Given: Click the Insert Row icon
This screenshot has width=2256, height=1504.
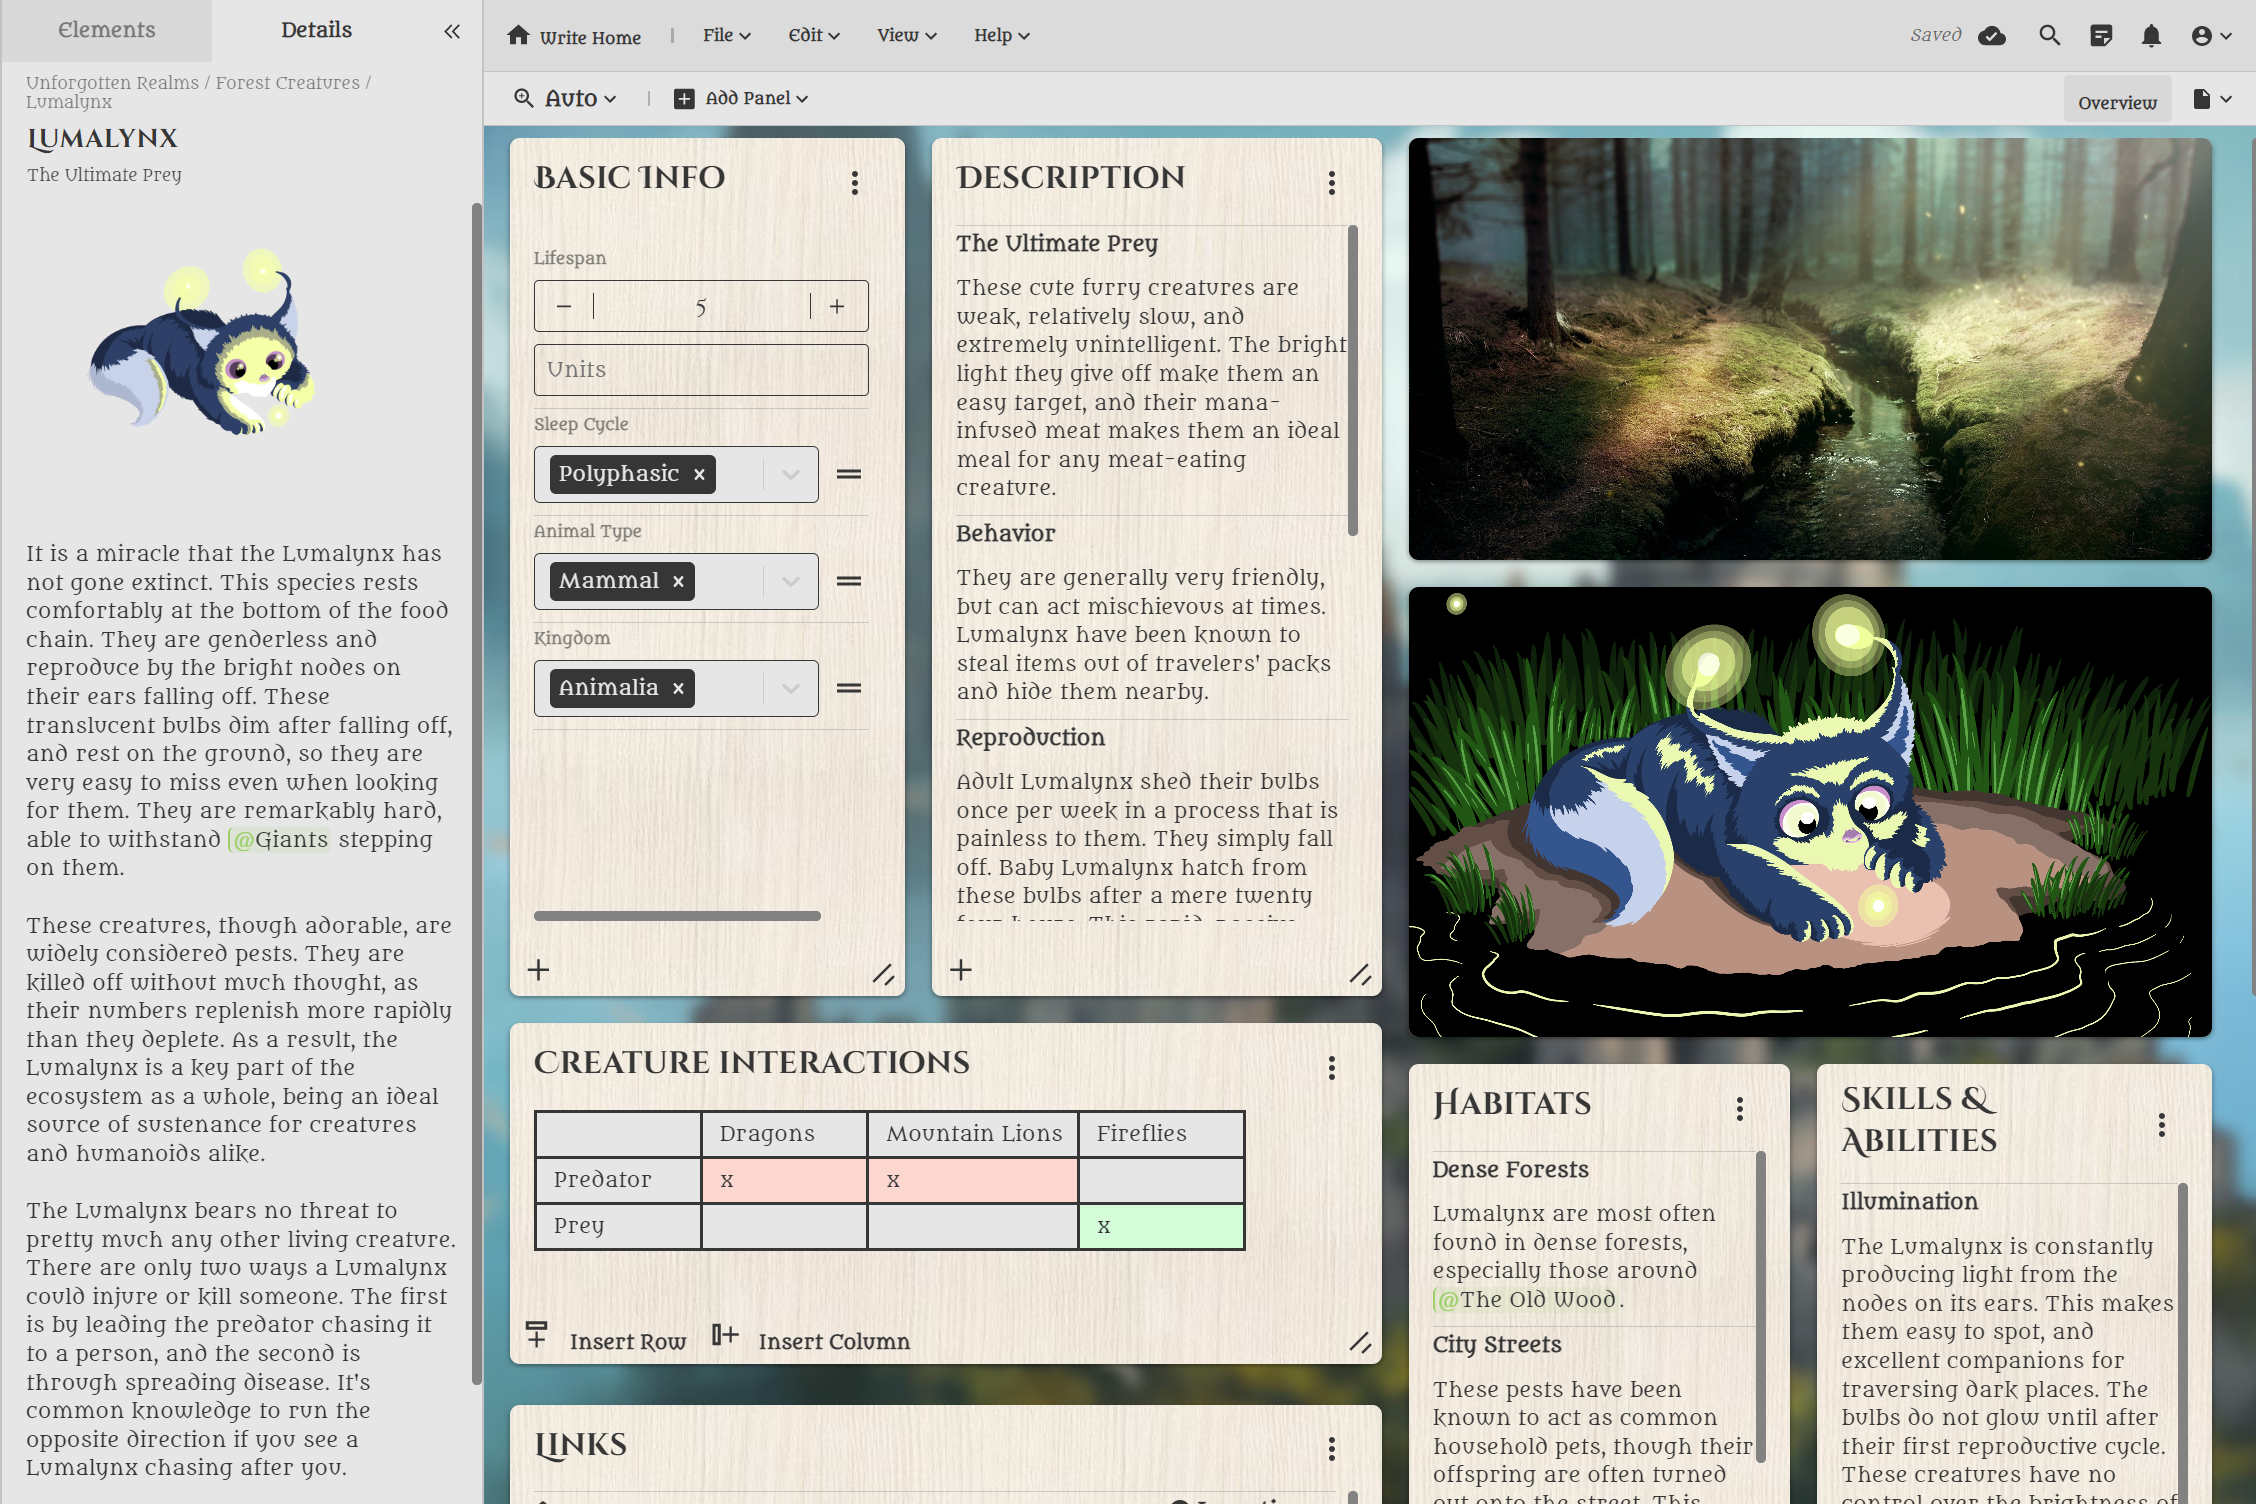Looking at the screenshot, I should point(537,1335).
